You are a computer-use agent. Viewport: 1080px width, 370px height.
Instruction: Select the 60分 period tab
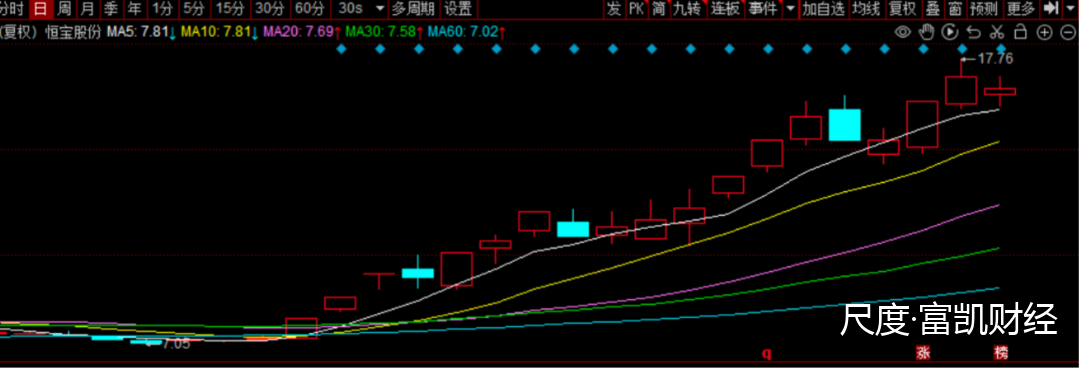309,9
